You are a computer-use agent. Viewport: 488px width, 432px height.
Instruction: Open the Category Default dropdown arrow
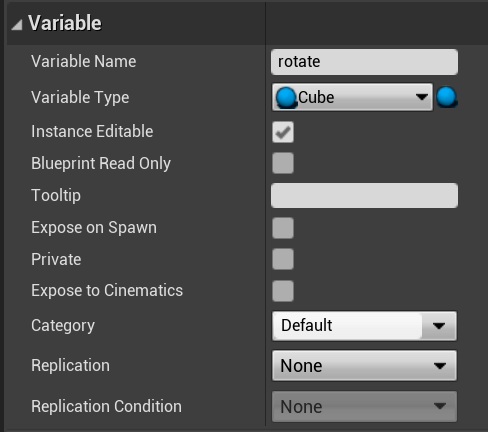pos(439,326)
